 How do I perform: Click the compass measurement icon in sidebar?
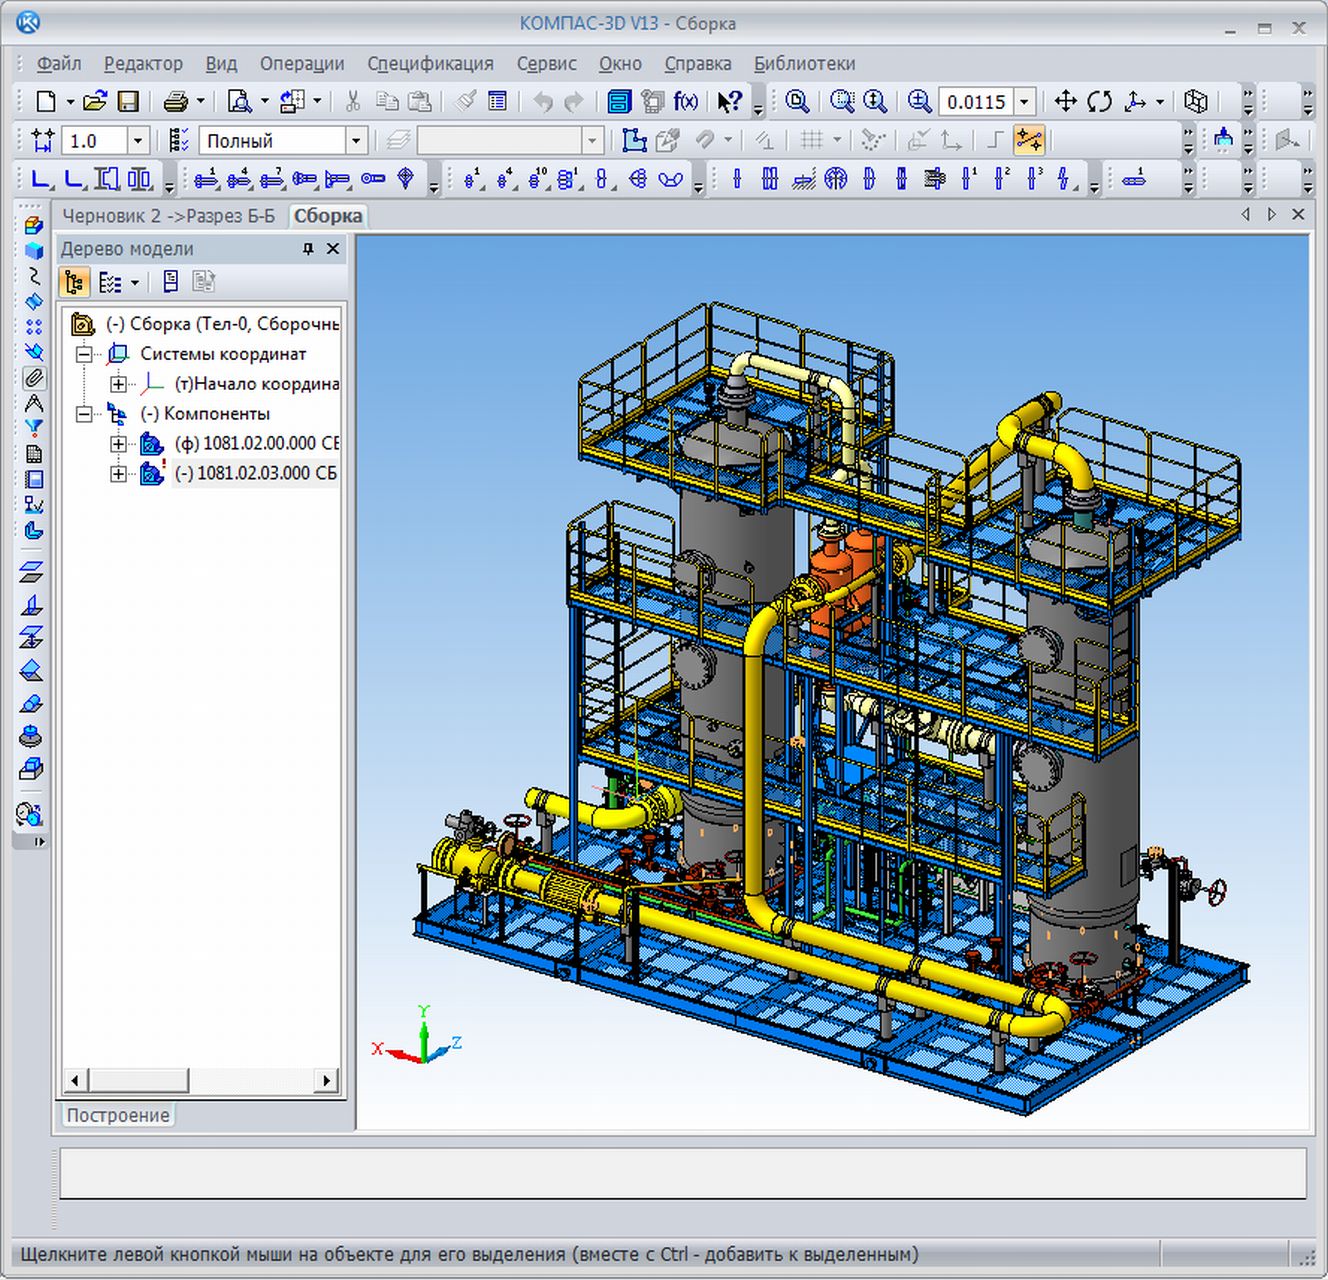[34, 404]
